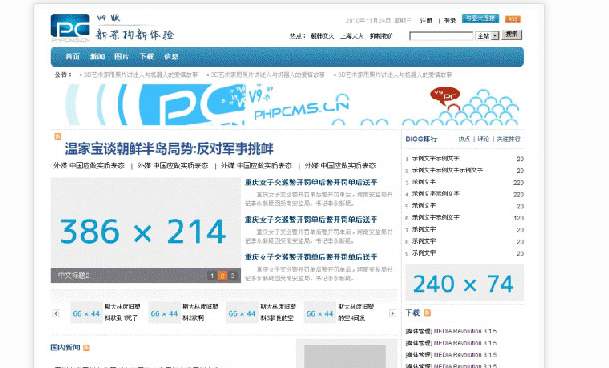Click last 66 × 44 carousel thumbnail
The image size is (609, 368).
320,313
